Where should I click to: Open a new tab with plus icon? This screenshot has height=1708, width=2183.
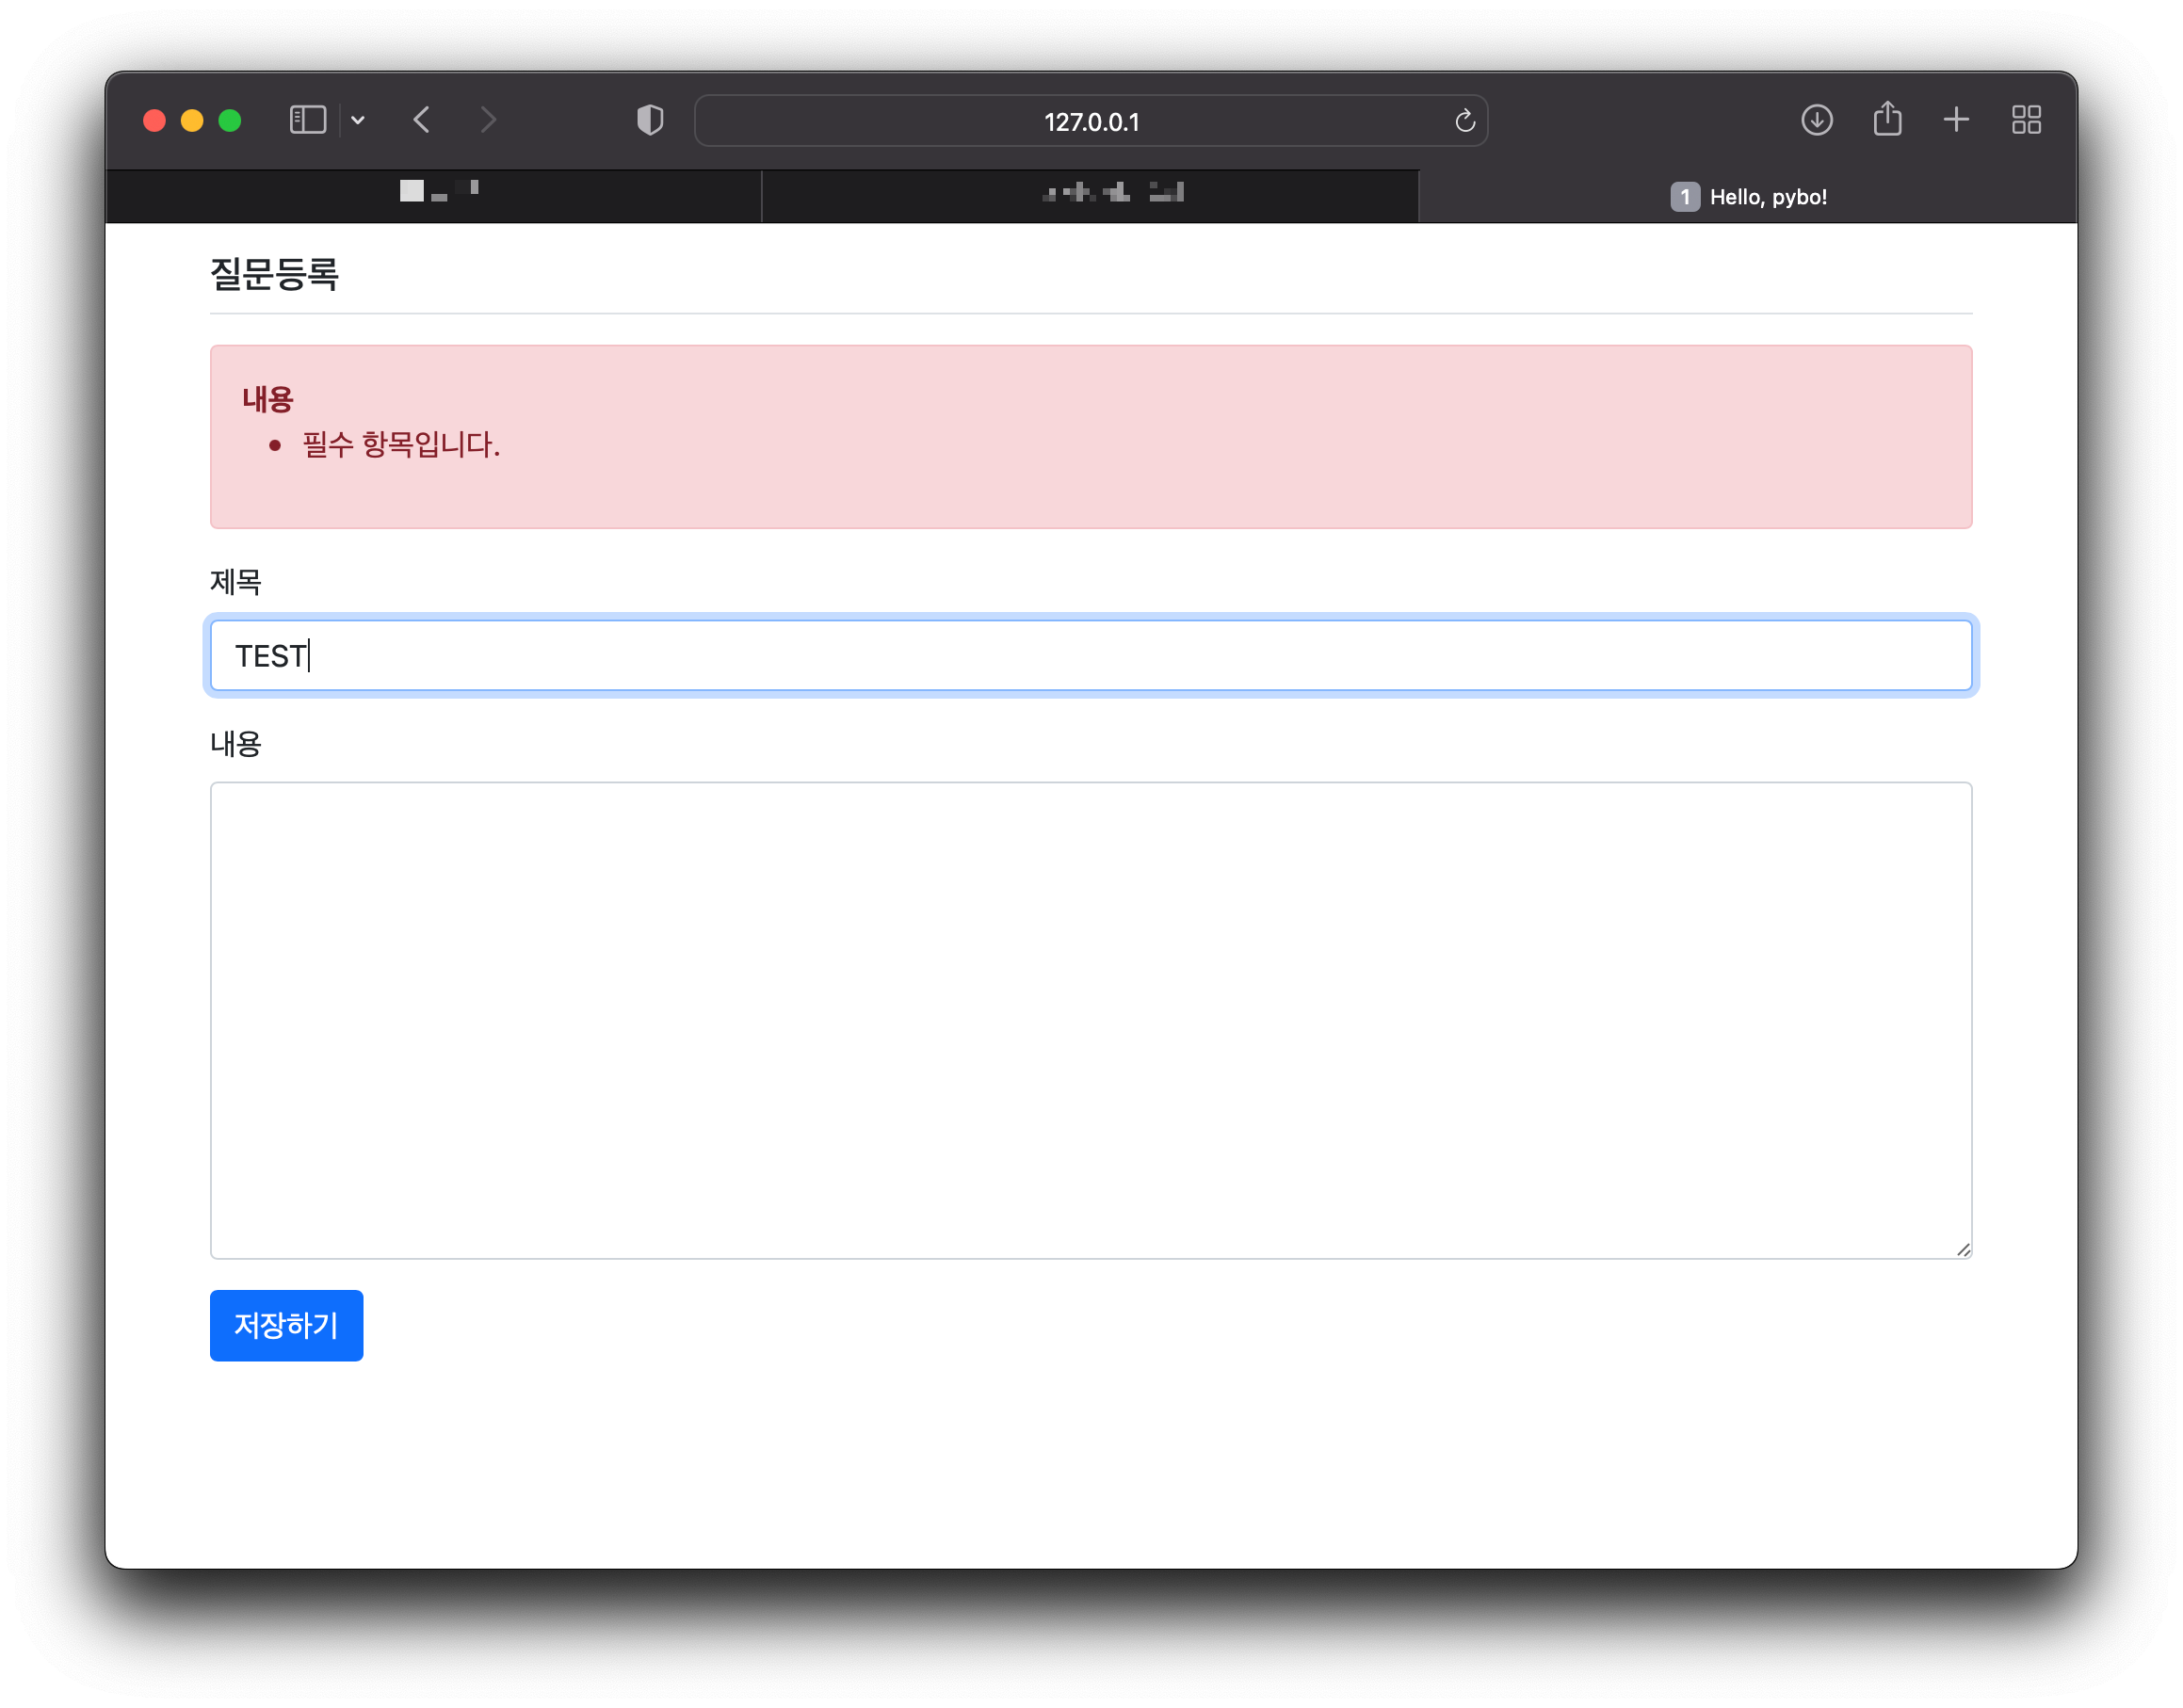point(1956,120)
